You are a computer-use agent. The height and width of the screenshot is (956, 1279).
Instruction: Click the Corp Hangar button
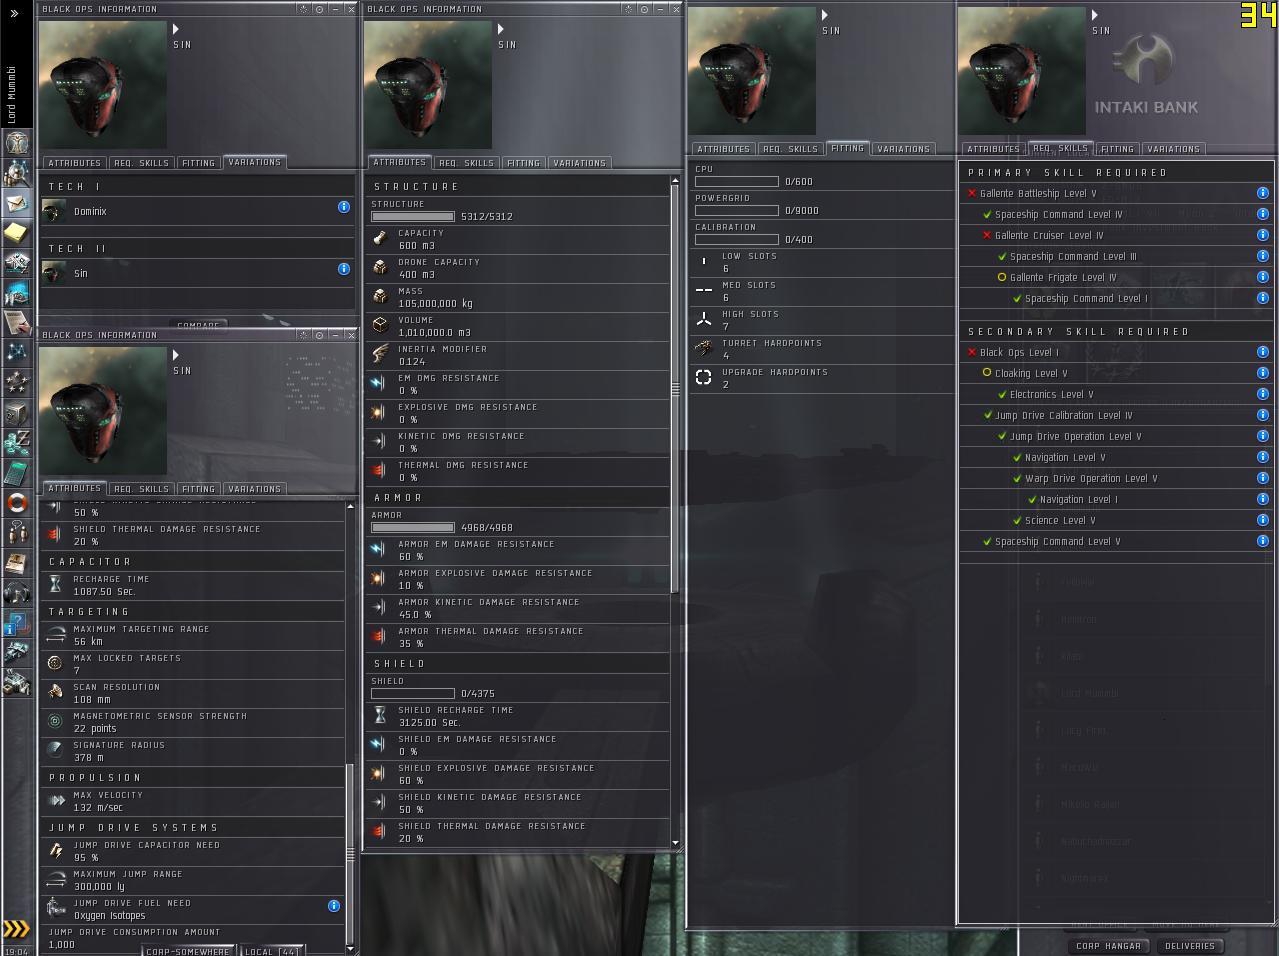(x=1108, y=945)
